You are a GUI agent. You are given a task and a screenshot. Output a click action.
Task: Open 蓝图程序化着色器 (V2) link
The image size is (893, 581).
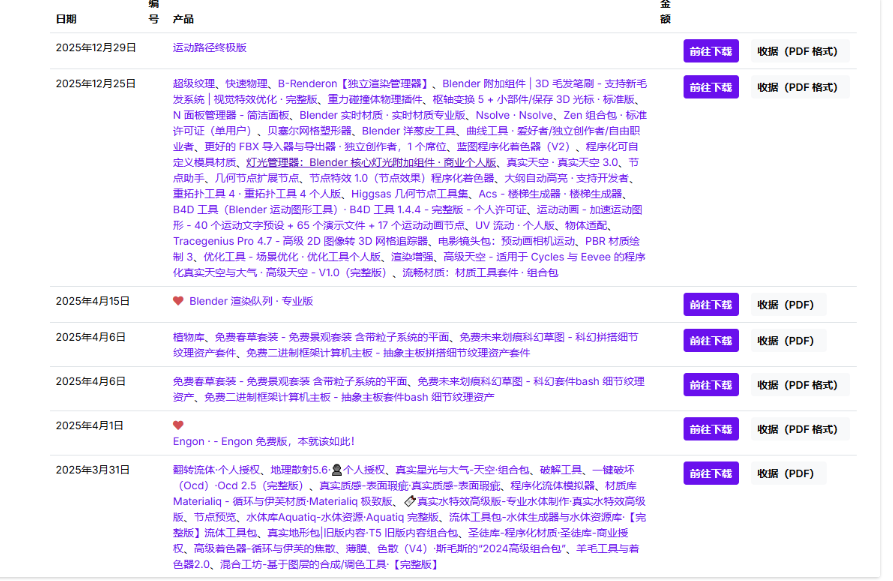[x=514, y=146]
